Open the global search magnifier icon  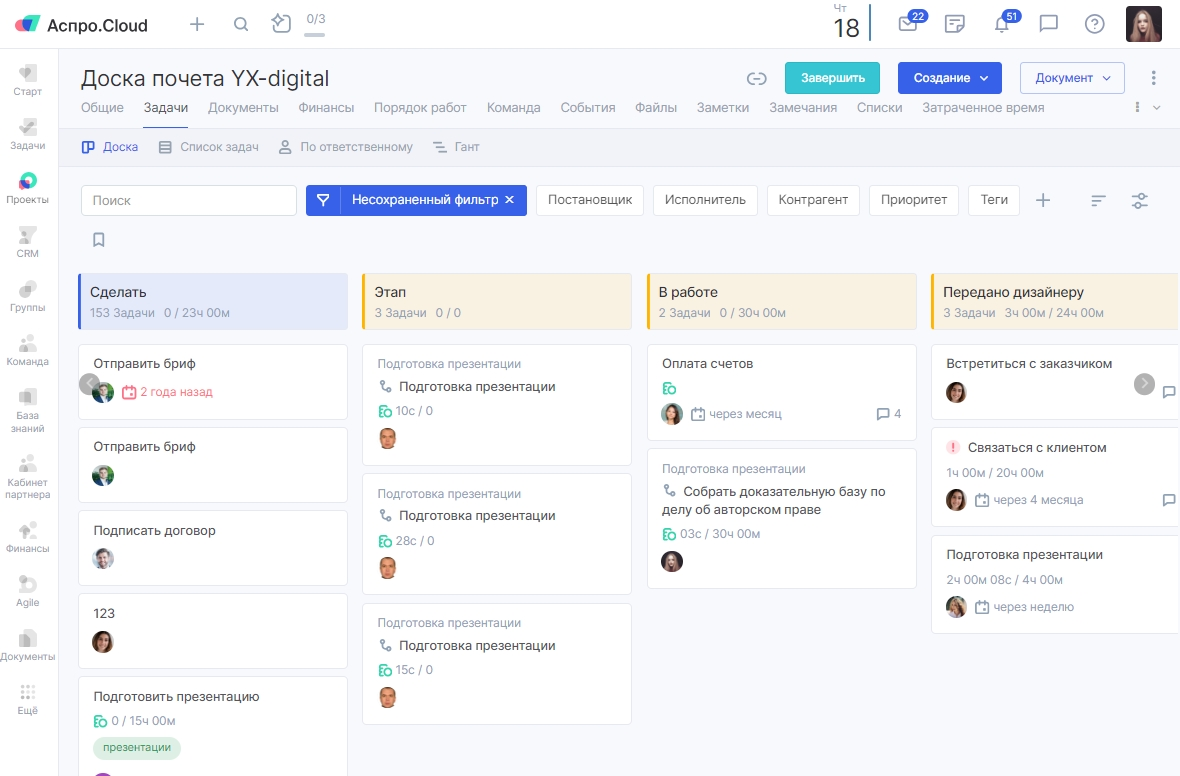tap(241, 25)
